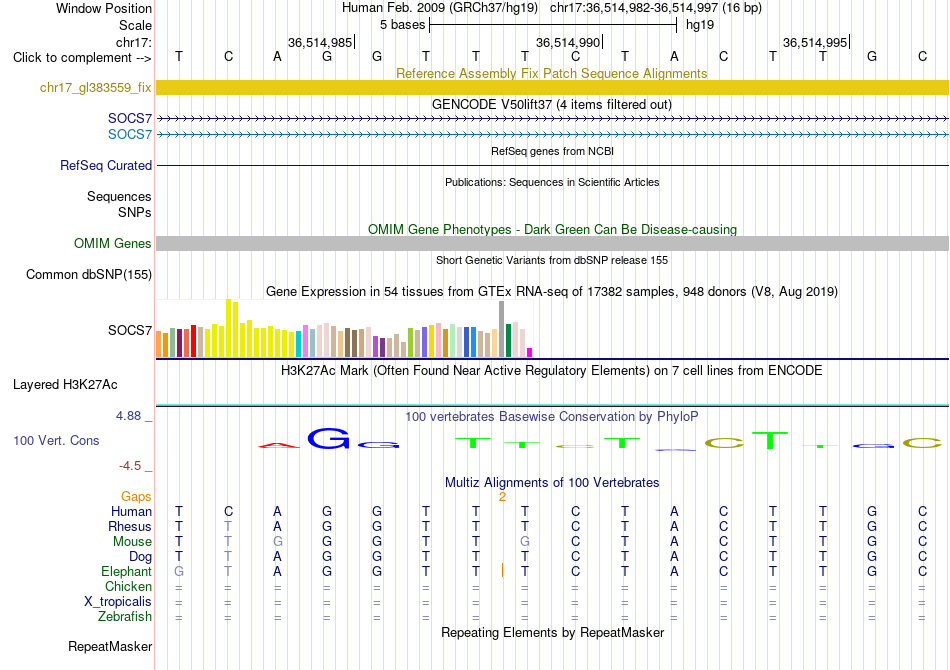Image resolution: width=950 pixels, height=670 pixels.
Task: Open Multiz Alignments of 100 Vertebrates title
Action: tap(552, 483)
